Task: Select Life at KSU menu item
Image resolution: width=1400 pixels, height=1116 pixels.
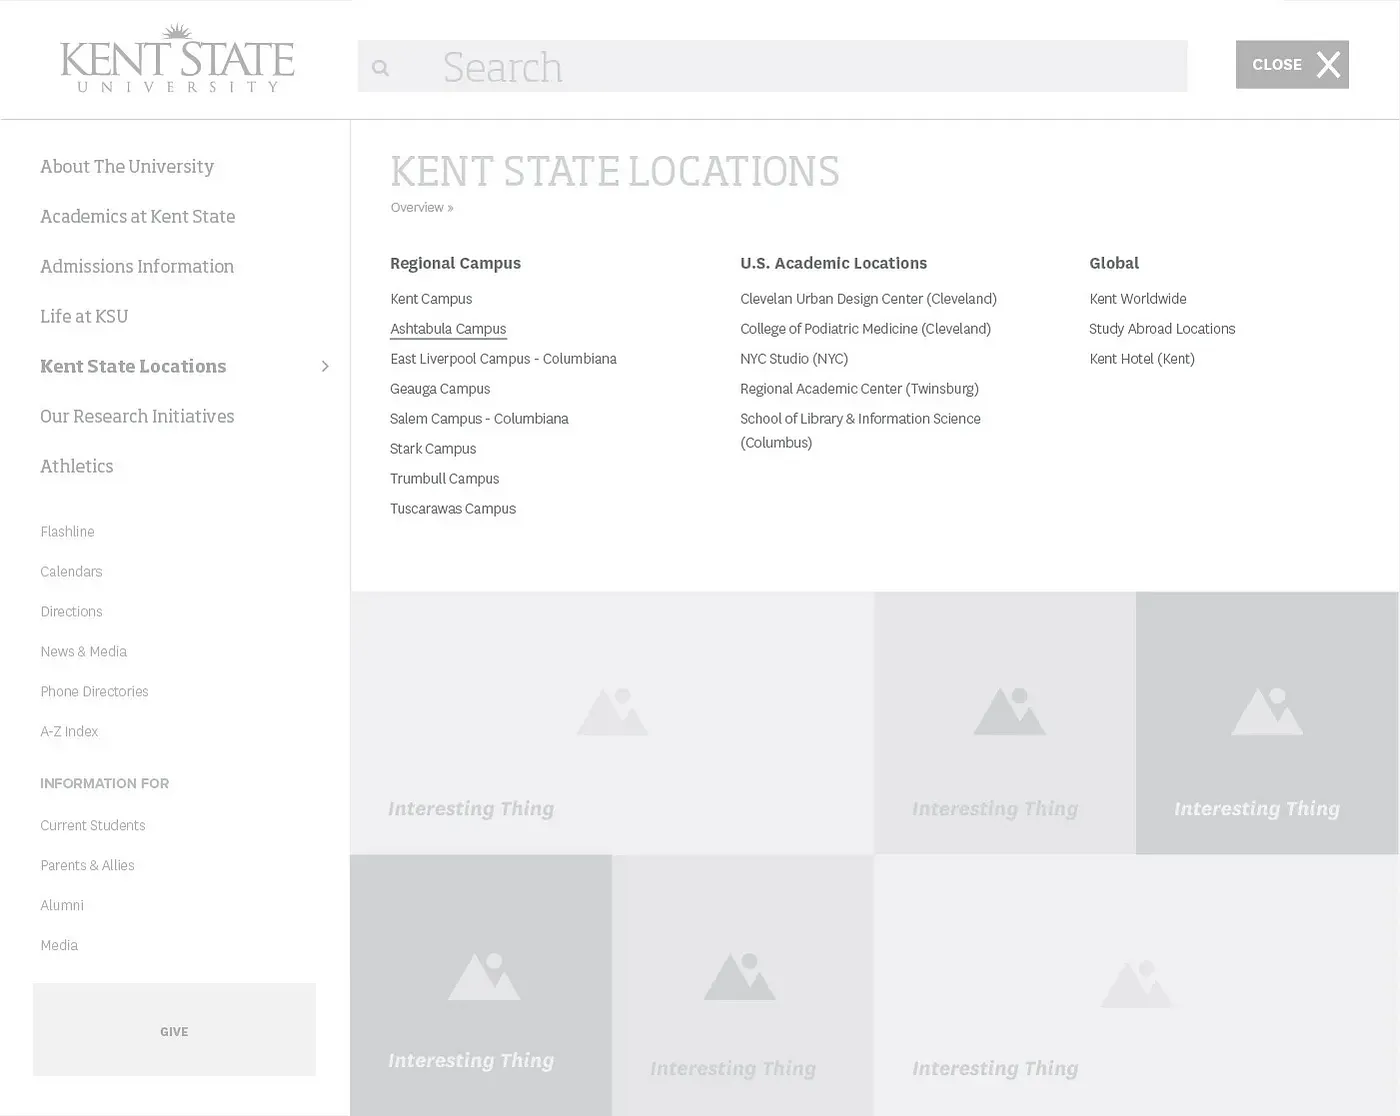Action: (84, 316)
